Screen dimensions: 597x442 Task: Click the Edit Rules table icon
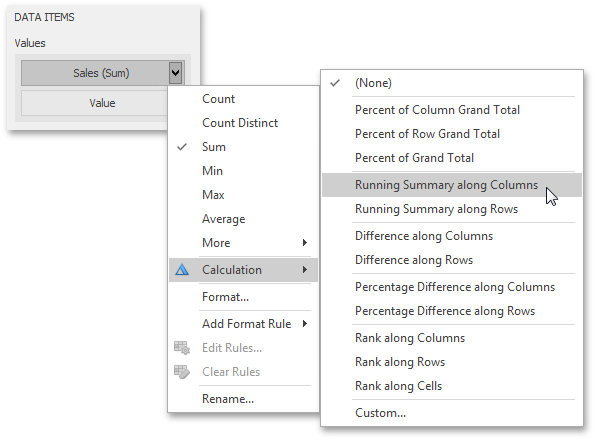[x=182, y=348]
